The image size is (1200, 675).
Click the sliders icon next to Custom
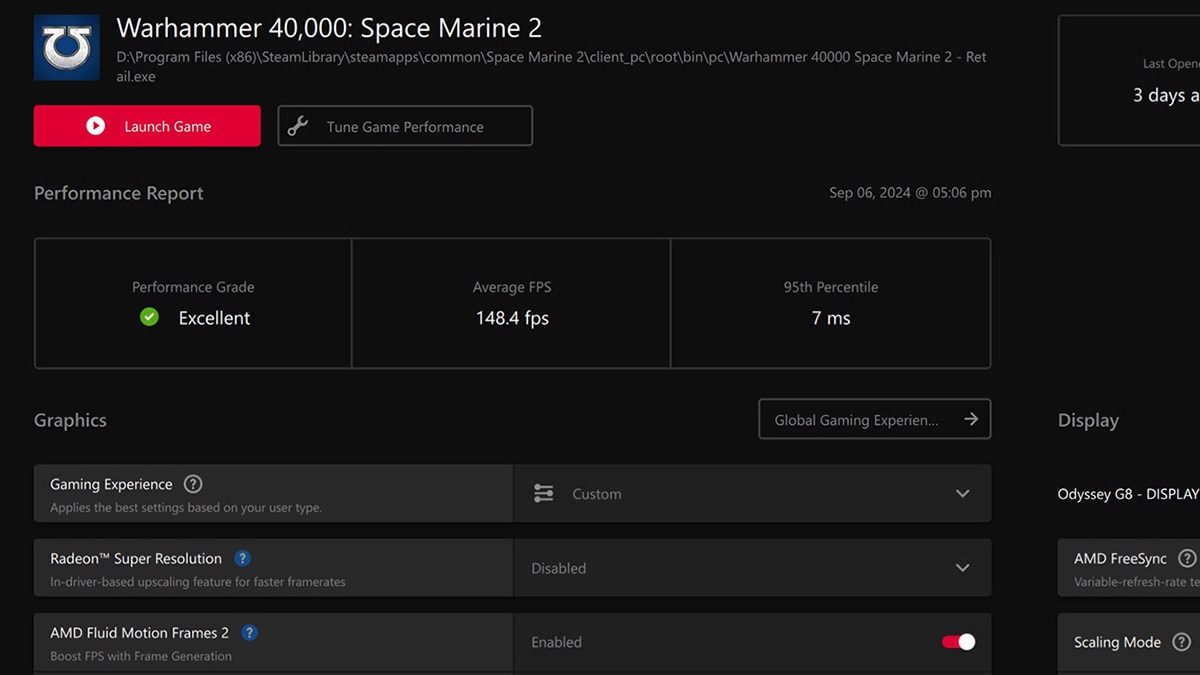543,493
